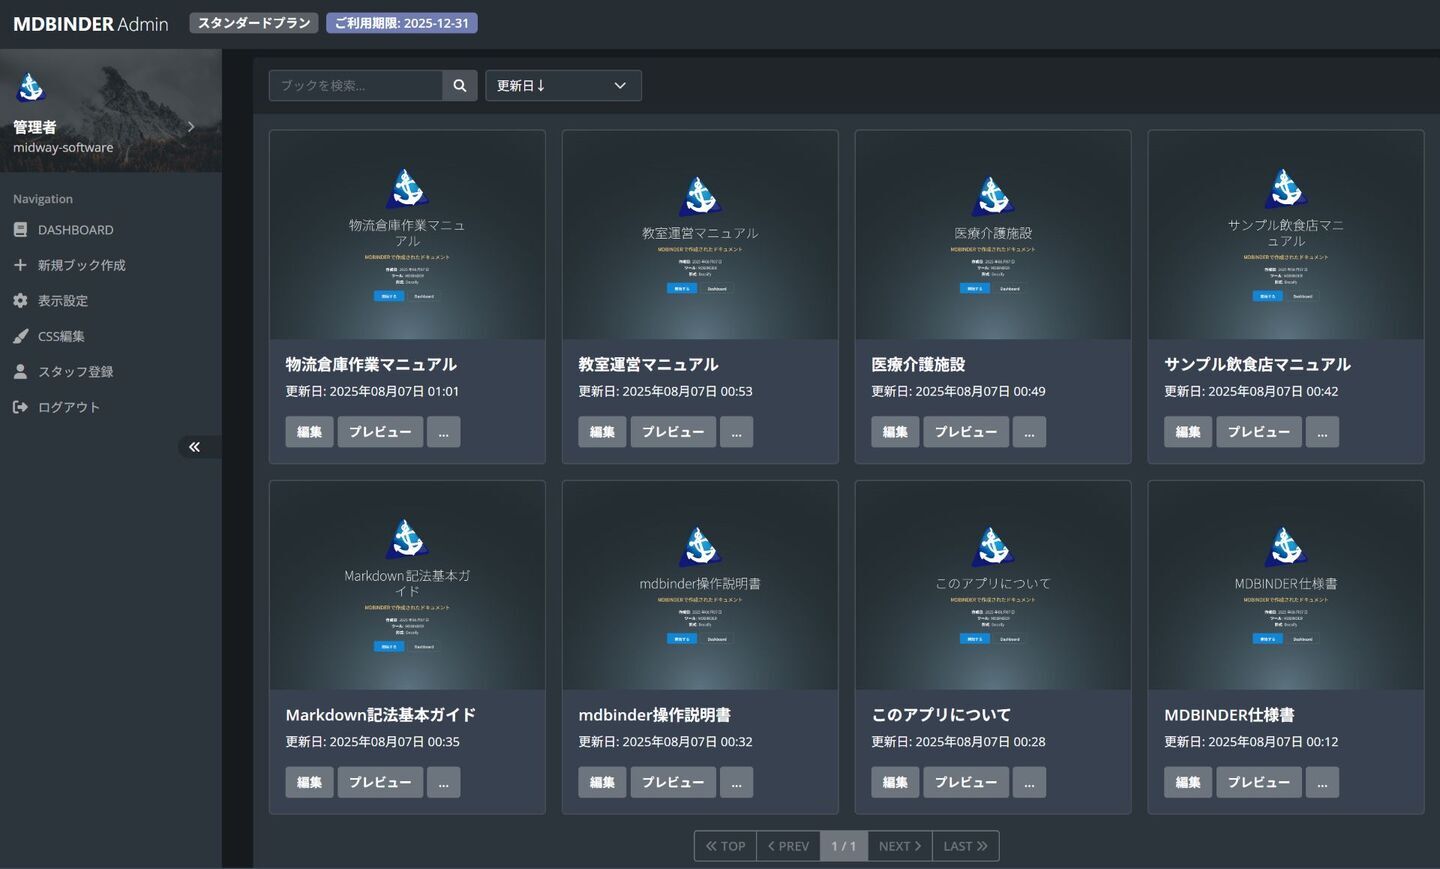Screen dimensions: 1440x869
Task: Click the plus icon for 新規ブック作成
Action: pyautogui.click(x=20, y=265)
